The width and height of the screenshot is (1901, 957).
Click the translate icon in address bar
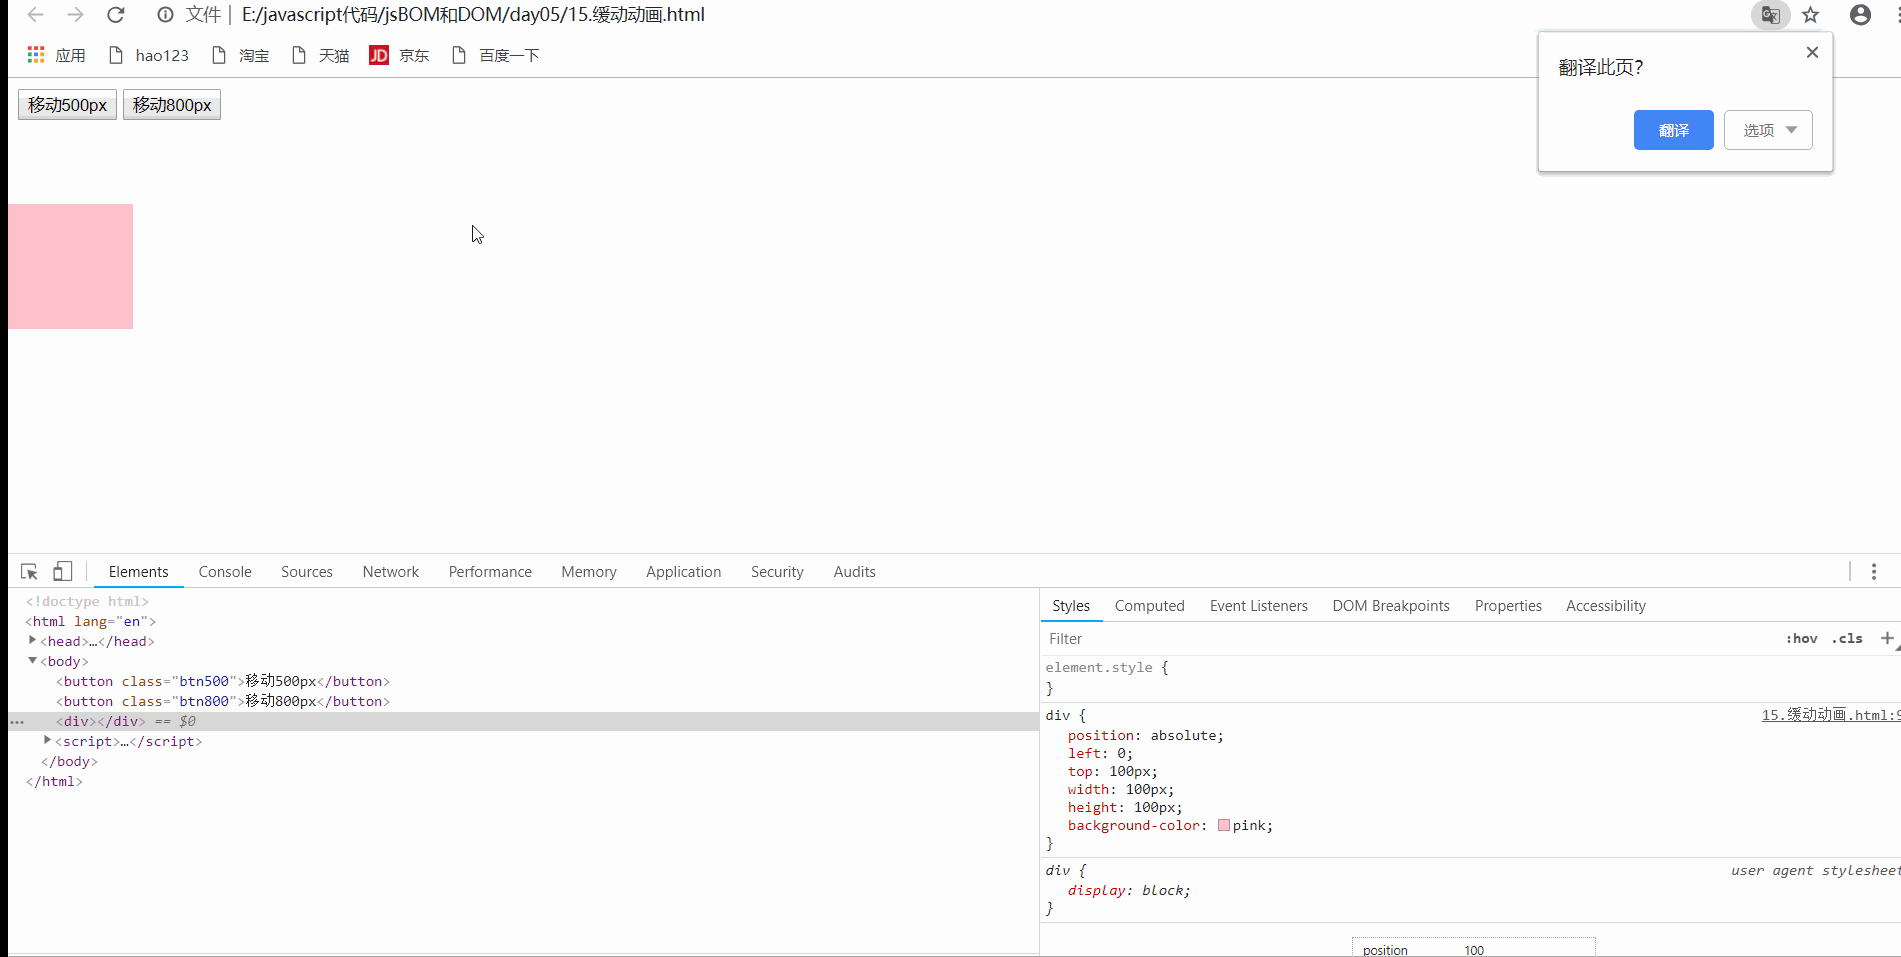coord(1770,15)
